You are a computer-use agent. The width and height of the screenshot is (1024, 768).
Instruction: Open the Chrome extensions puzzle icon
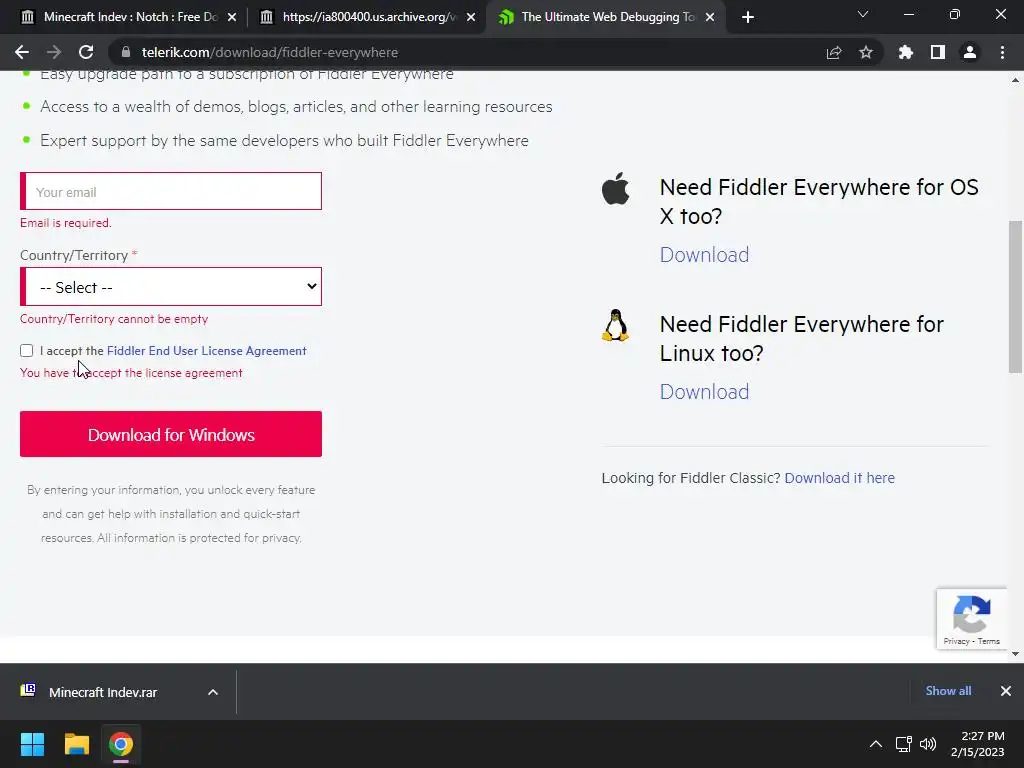[905, 52]
